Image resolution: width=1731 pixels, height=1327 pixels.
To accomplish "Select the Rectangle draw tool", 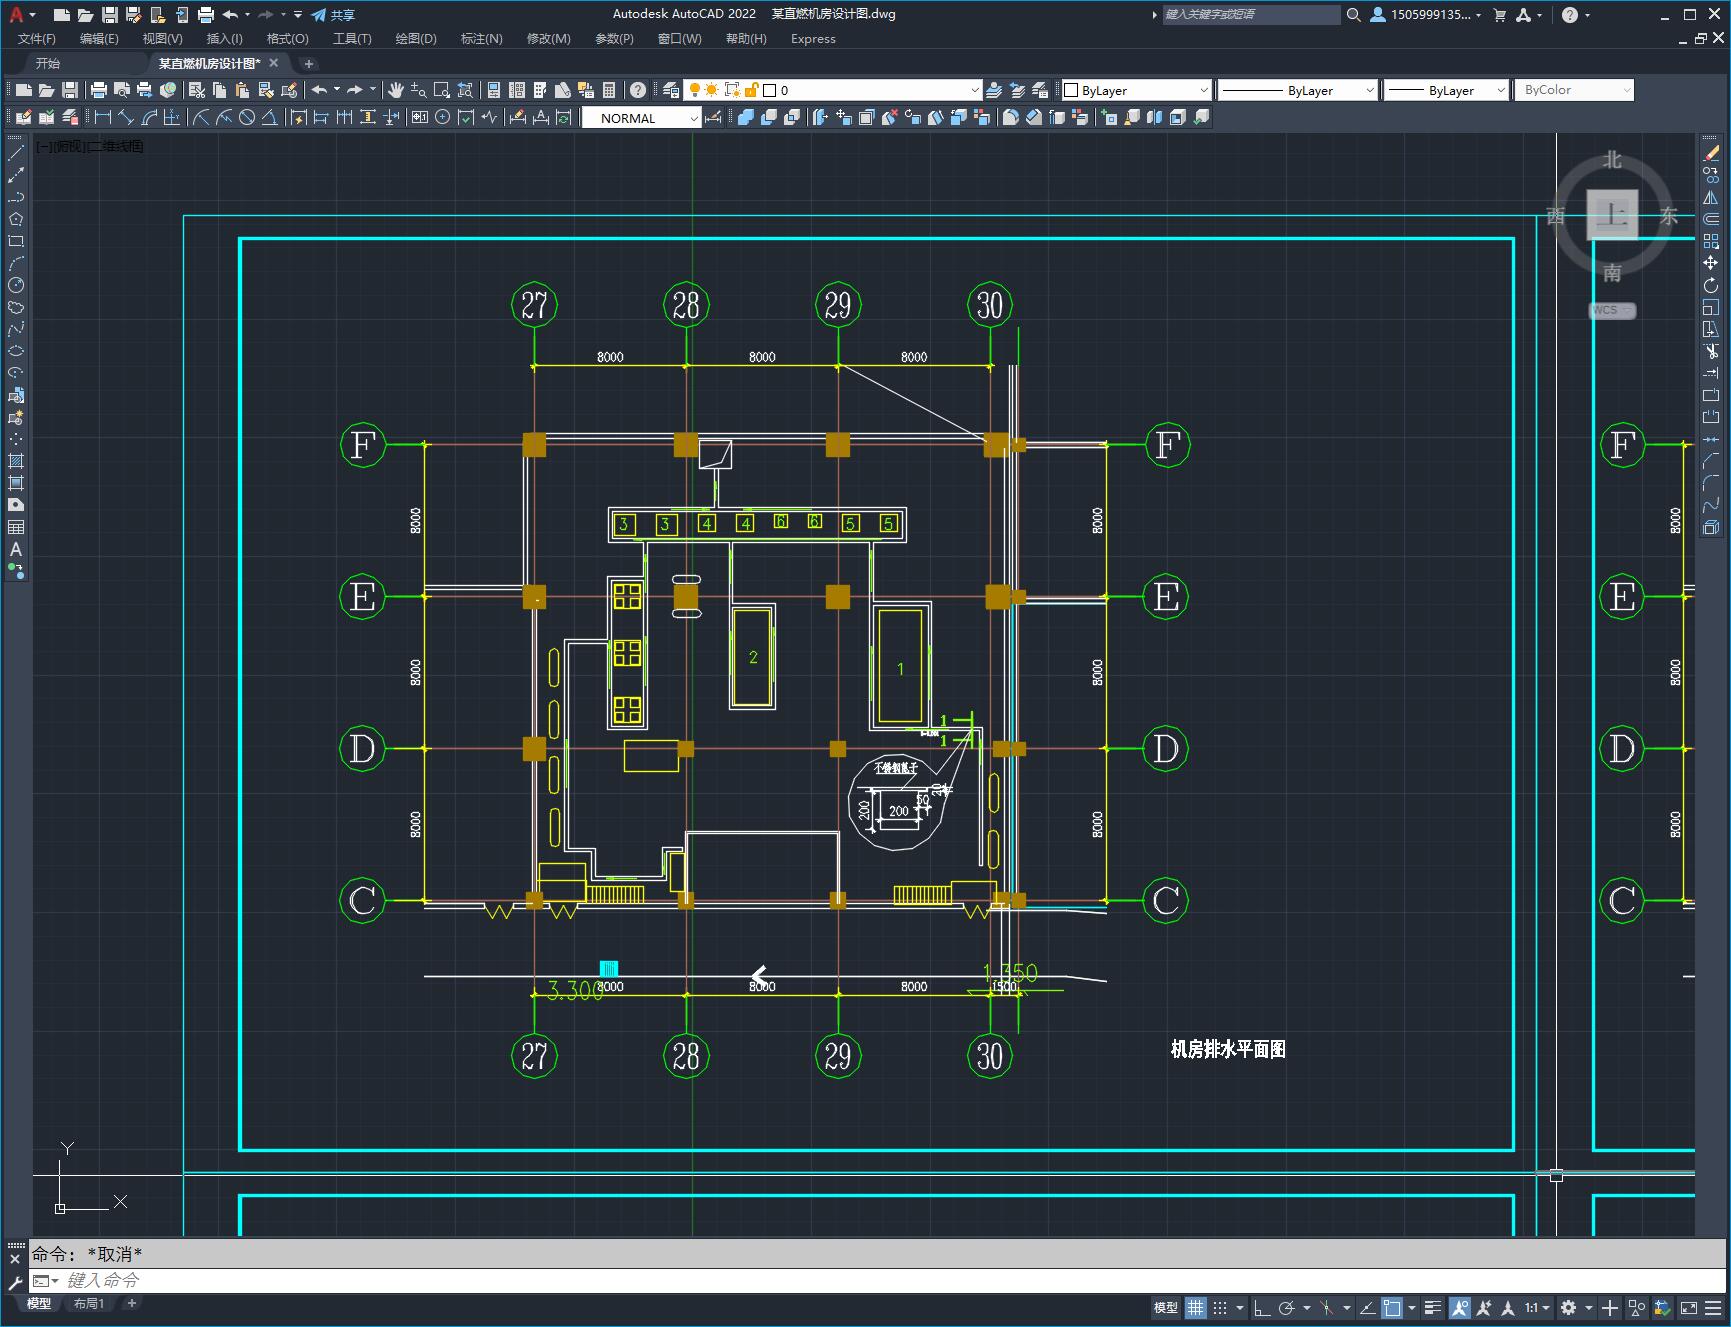I will [x=16, y=241].
